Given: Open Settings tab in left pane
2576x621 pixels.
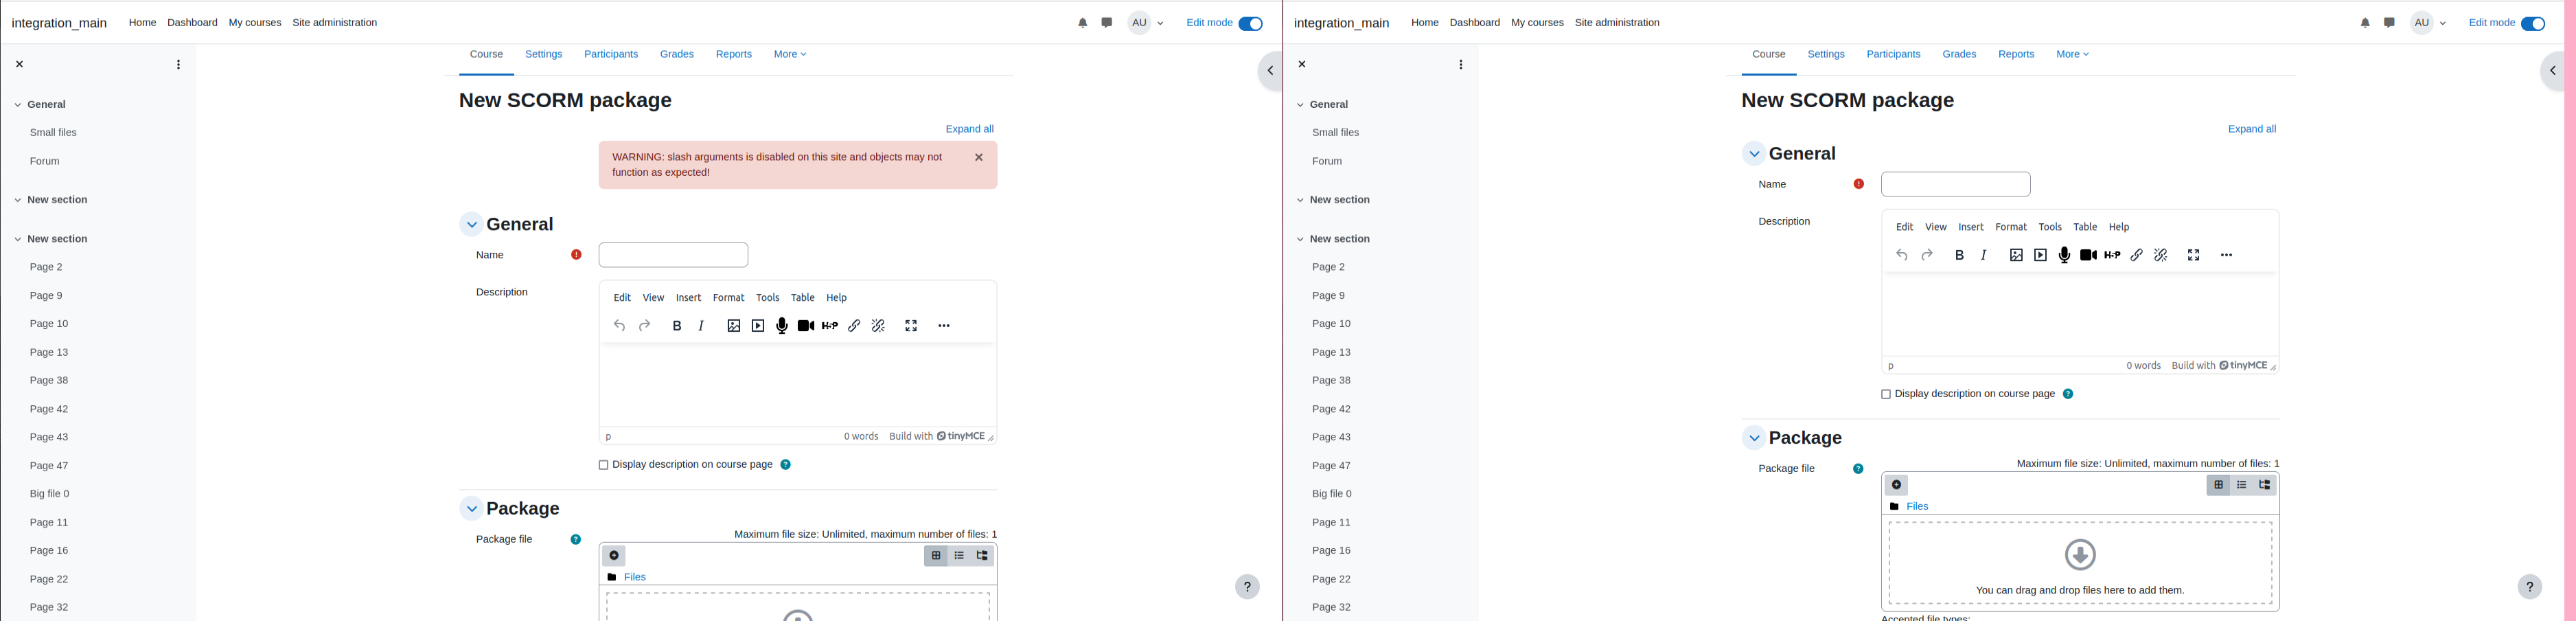Looking at the screenshot, I should (544, 54).
